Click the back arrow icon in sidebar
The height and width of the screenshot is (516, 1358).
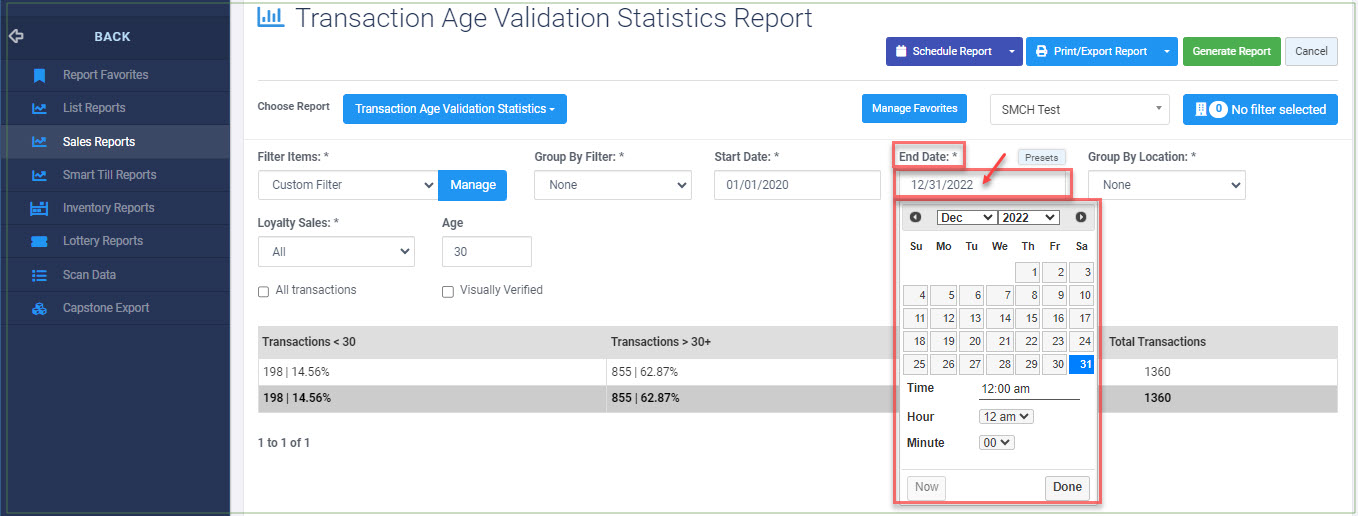15,36
